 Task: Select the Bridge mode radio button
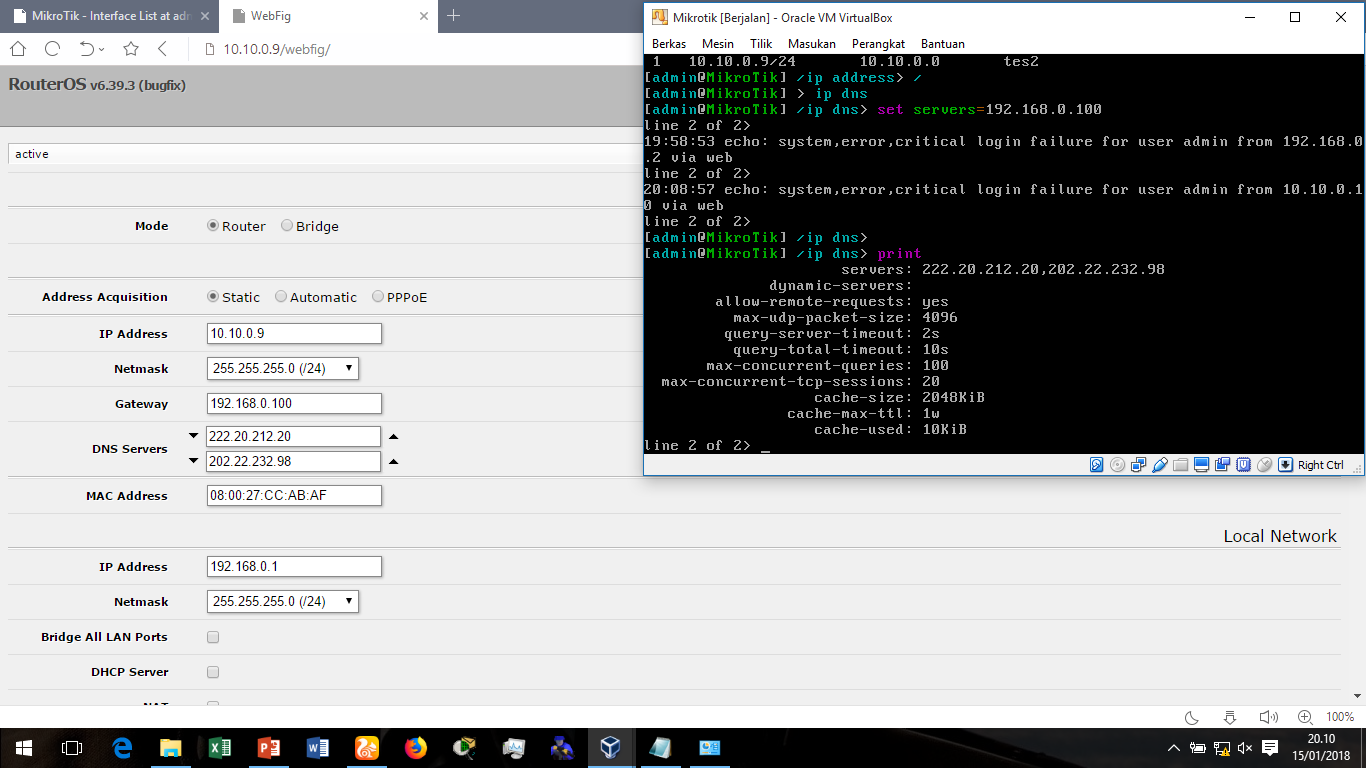[287, 226]
